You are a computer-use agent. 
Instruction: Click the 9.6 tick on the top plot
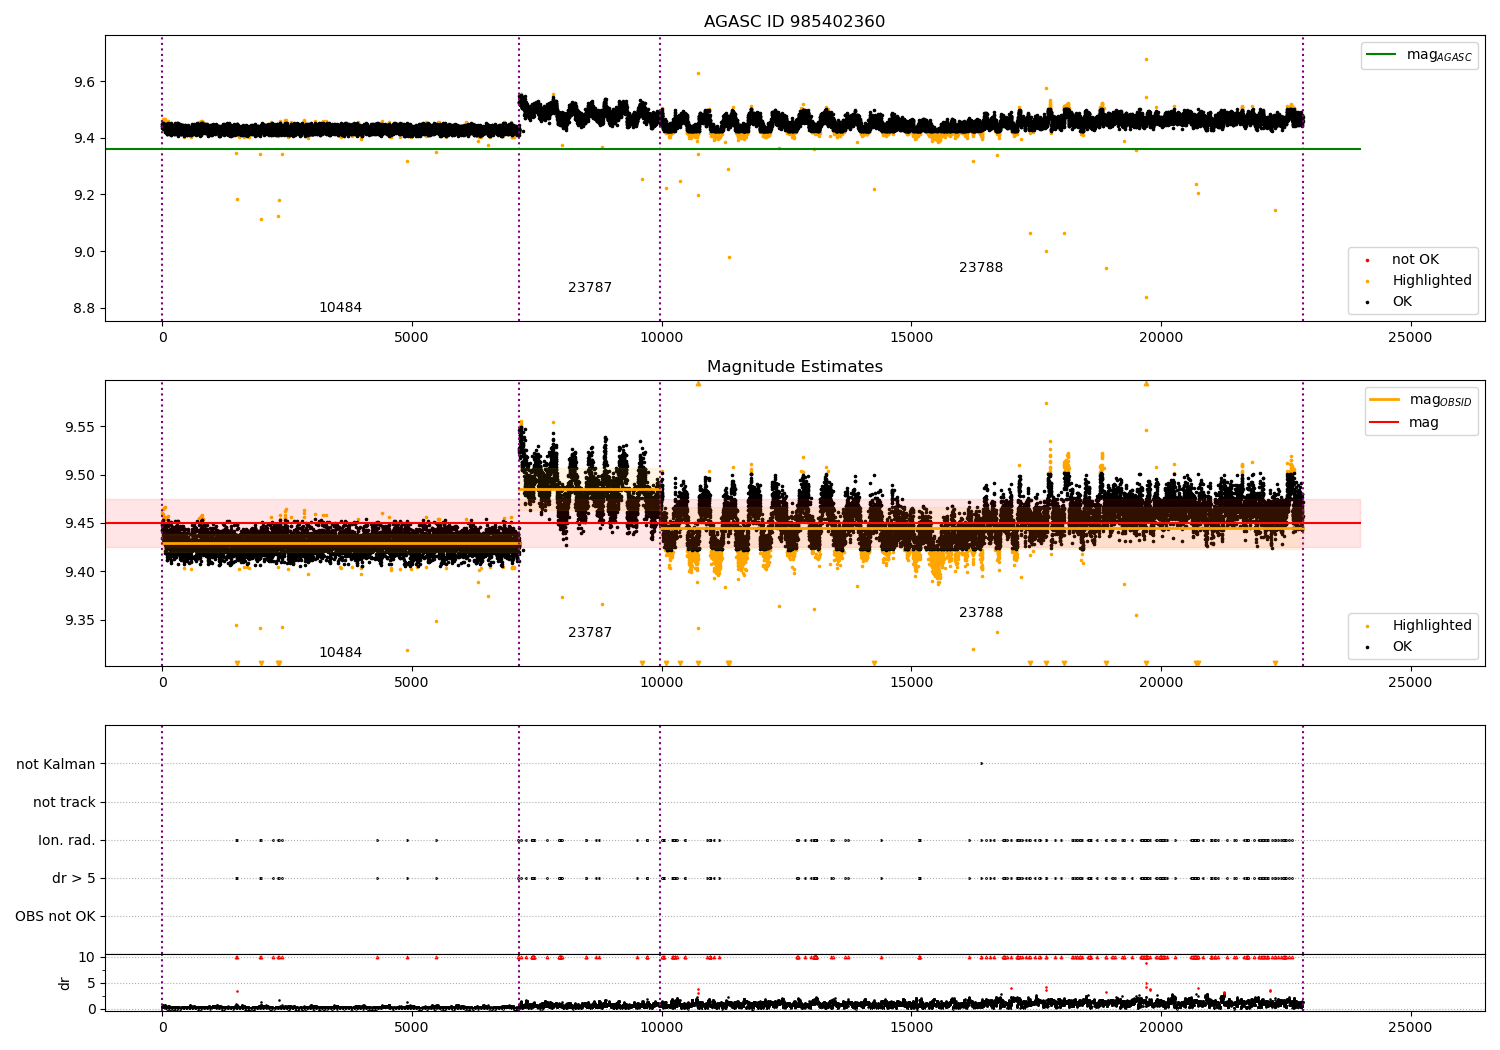(x=84, y=82)
